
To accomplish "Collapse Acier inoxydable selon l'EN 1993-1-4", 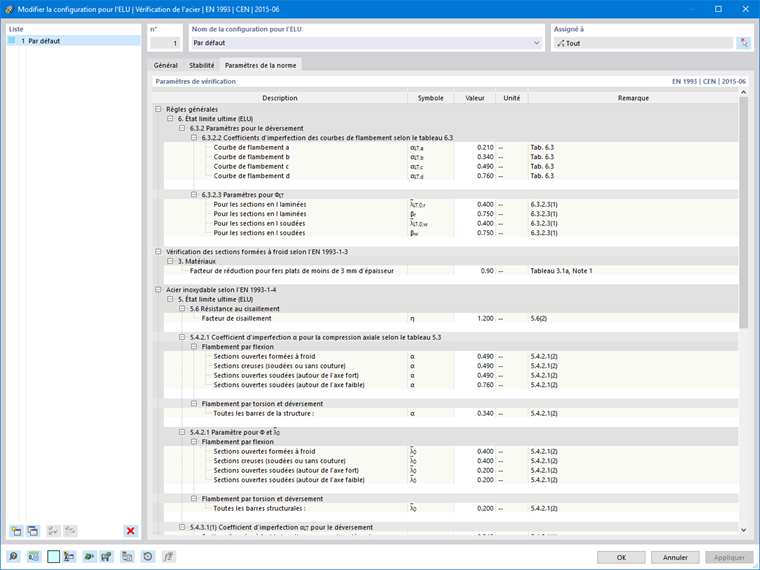I will coord(158,289).
